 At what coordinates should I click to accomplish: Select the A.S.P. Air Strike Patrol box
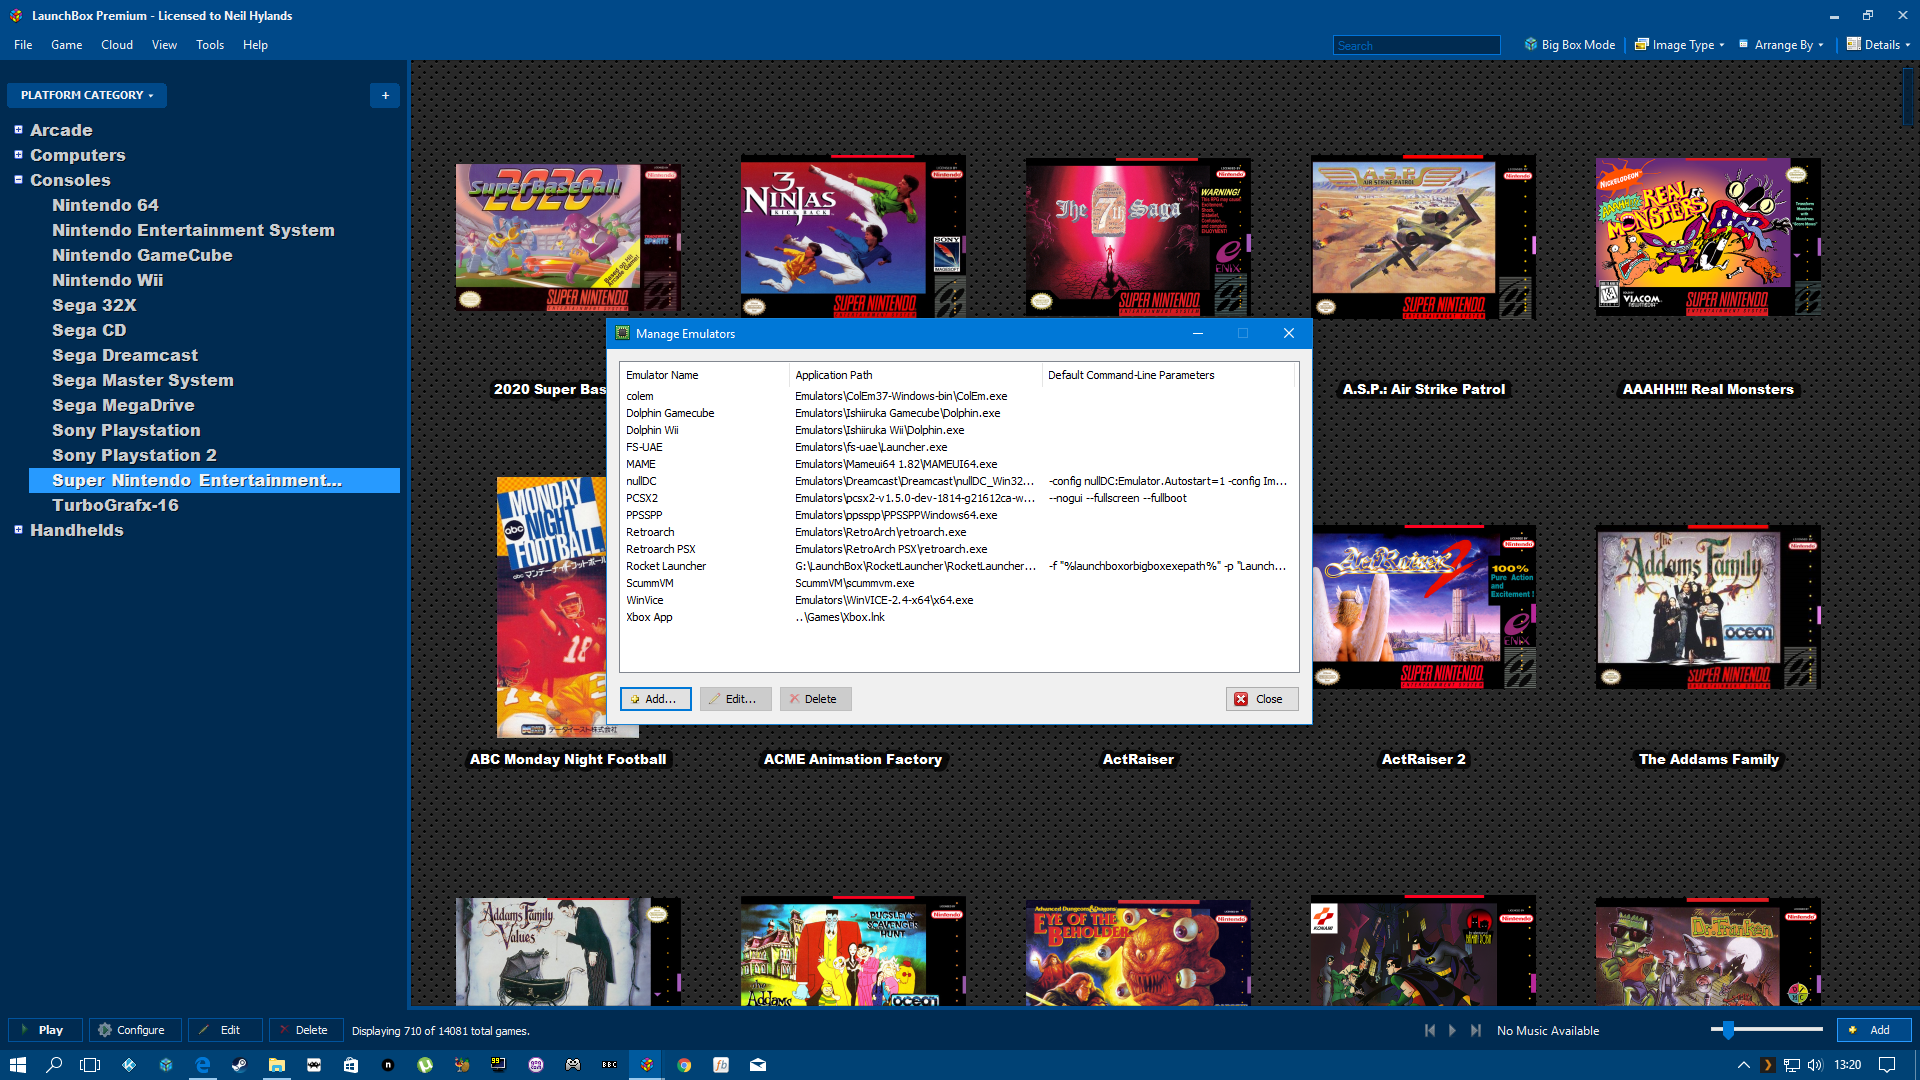point(1423,237)
